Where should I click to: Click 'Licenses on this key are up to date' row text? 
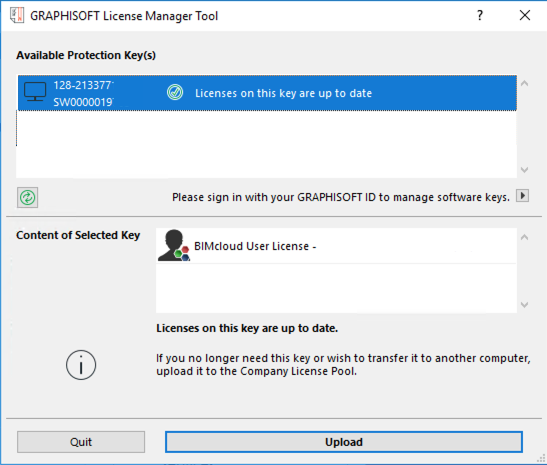coord(283,93)
